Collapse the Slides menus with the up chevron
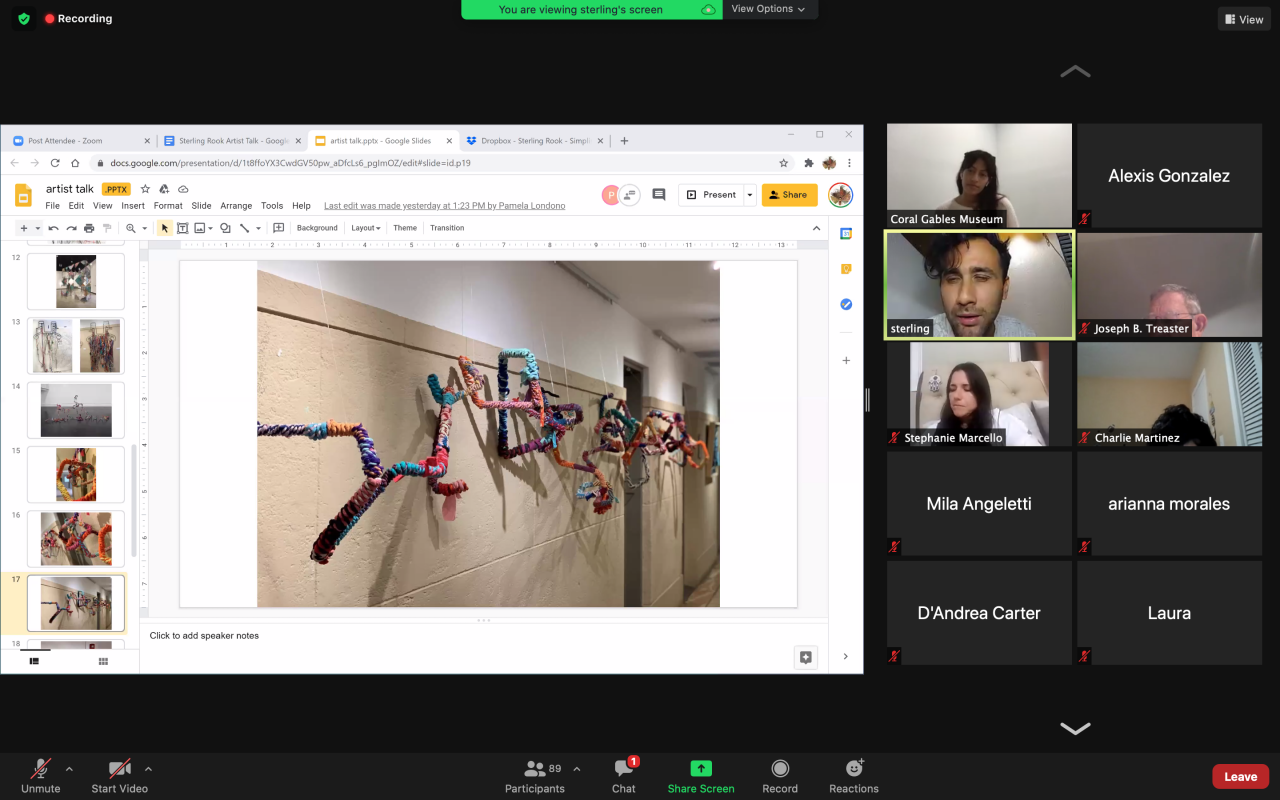This screenshot has width=1280, height=800. 816,228
